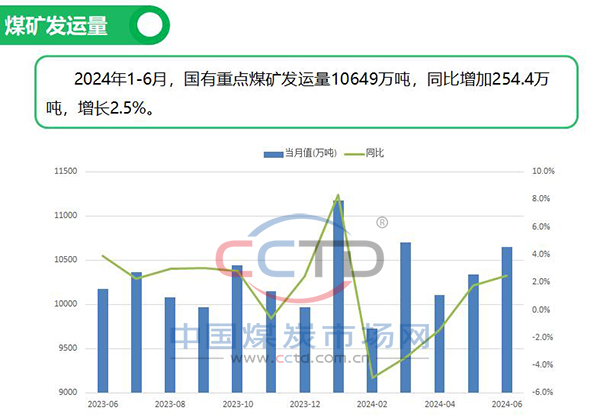Viewport: 600px width, 417px height.
Task: Click the white circle in the green header
Action: click(x=149, y=26)
